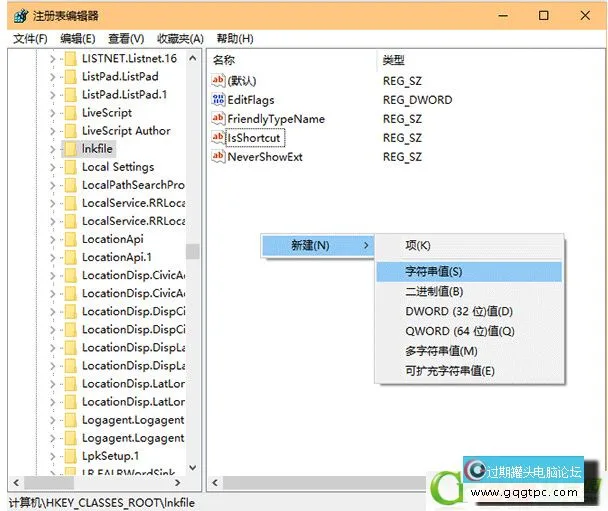Image resolution: width=608 pixels, height=511 pixels.
Task: Select the FriendlyTypeName value name
Action: coord(276,119)
